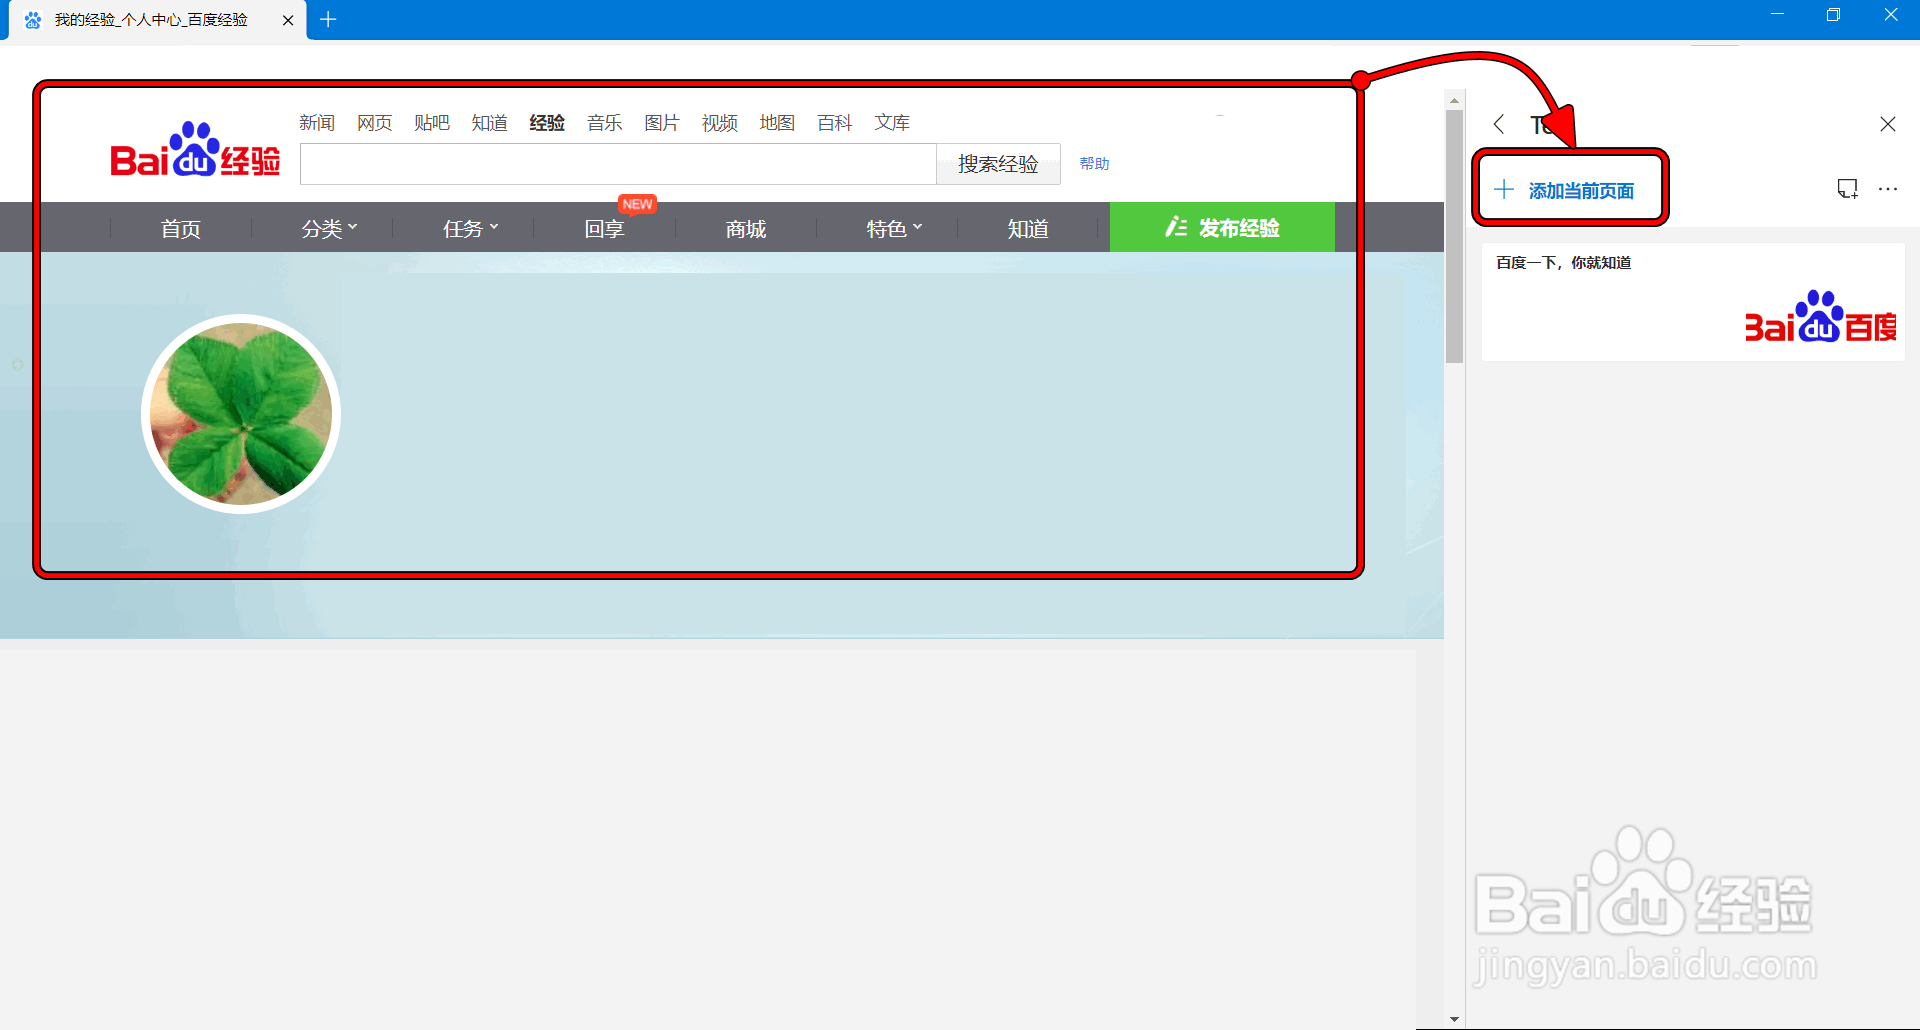1920x1030 pixels.
Task: Select the bold 经验 link
Action: (547, 123)
